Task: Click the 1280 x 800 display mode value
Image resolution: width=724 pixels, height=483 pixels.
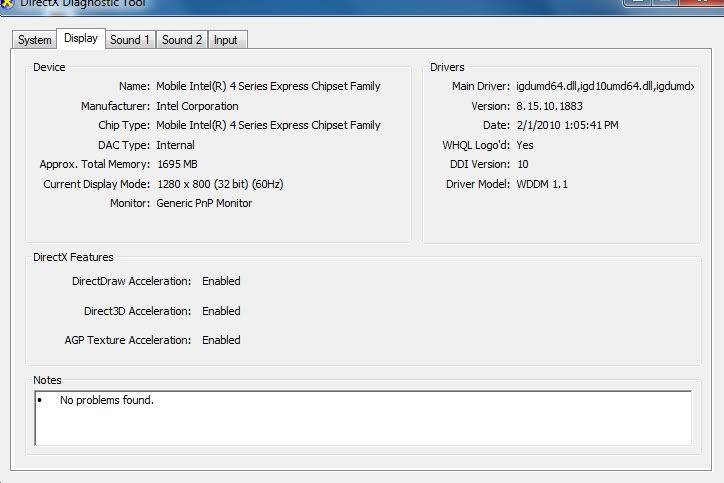Action: coord(219,184)
